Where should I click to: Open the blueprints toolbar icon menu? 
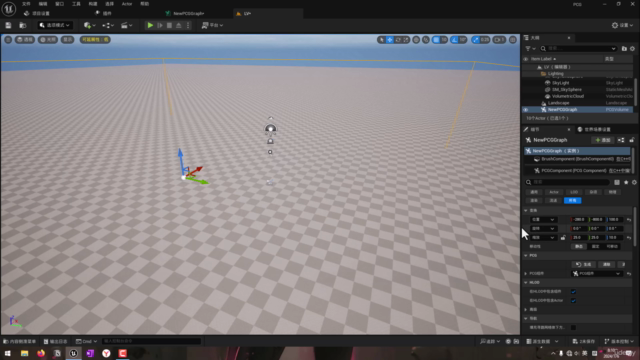click(108, 25)
